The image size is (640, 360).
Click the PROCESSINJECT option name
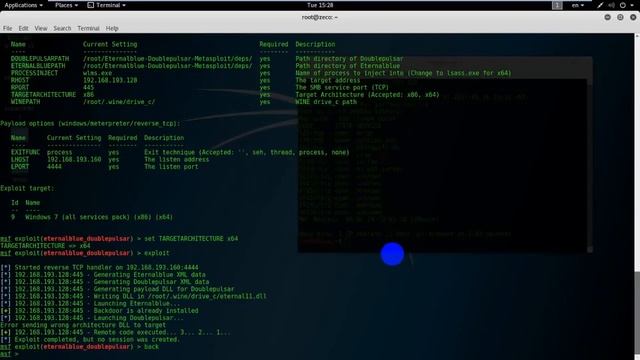tap(34, 73)
